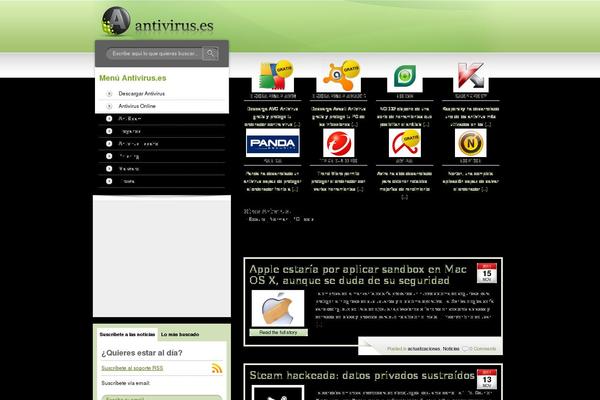The image size is (600, 400).
Task: Open the Antivirus Online menu item
Action: click(137, 106)
